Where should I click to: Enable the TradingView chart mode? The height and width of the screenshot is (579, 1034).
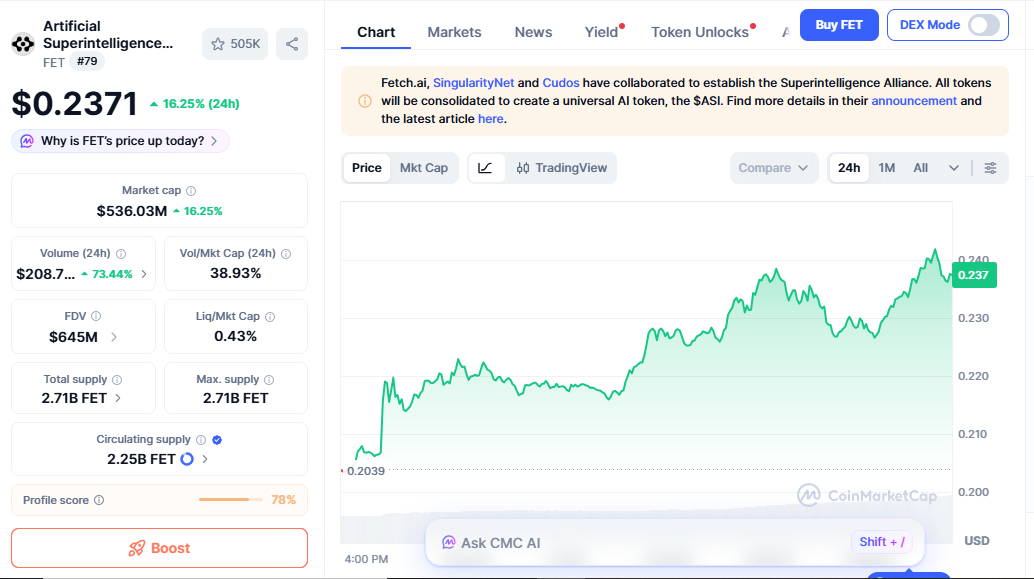pos(560,167)
